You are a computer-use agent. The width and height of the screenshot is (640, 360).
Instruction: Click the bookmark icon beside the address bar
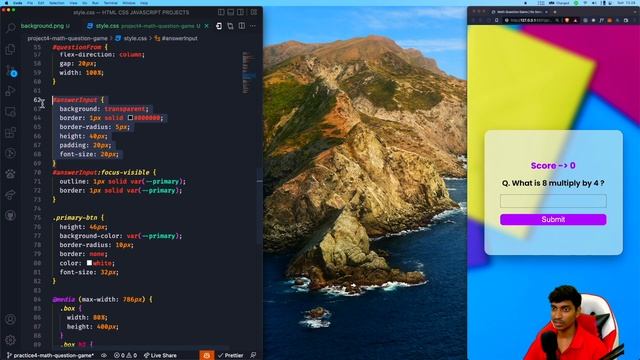pyautogui.click(x=496, y=20)
